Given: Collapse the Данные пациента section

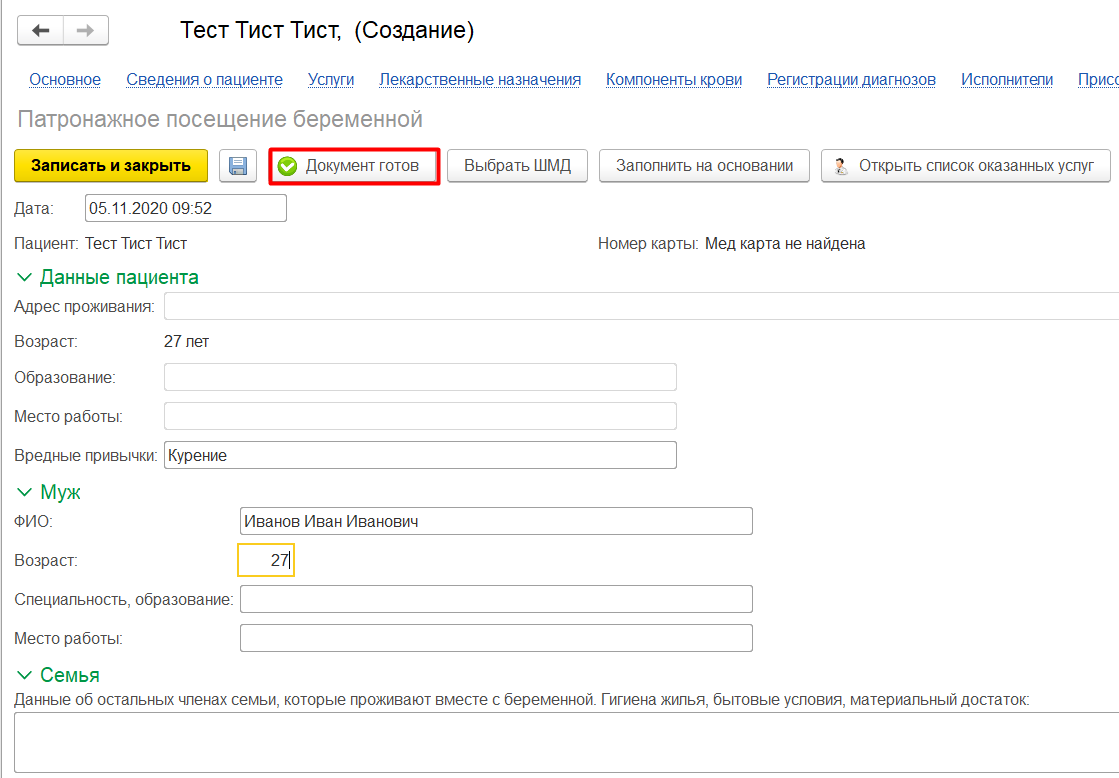Looking at the screenshot, I should (x=24, y=277).
